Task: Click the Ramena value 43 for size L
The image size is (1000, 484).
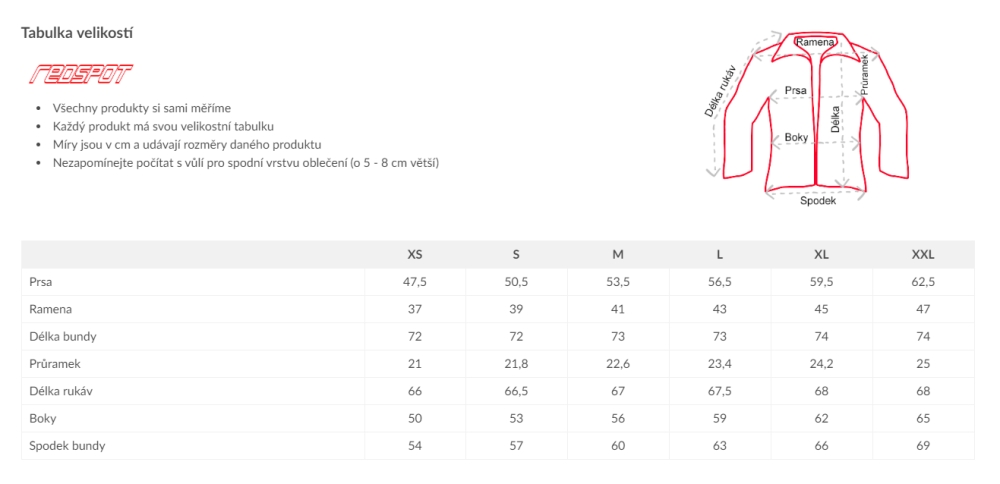Action: click(x=719, y=309)
